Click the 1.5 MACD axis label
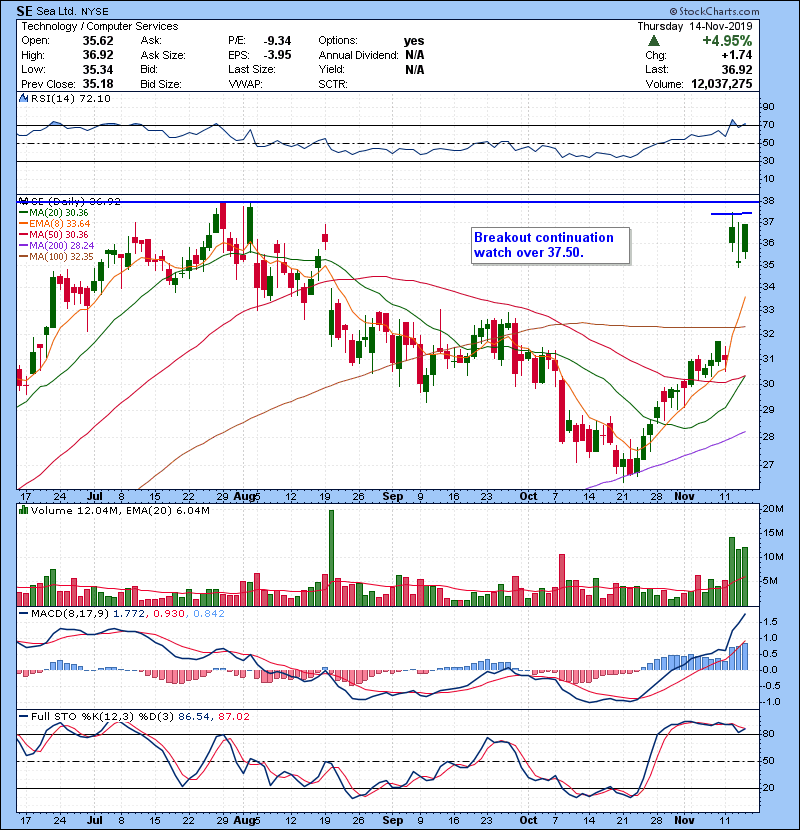 pyautogui.click(x=771, y=622)
